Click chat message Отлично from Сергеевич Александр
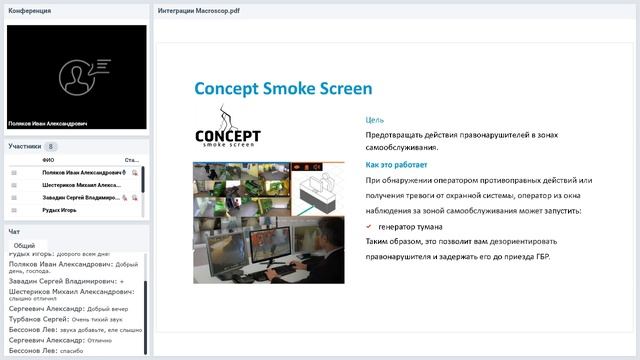 [x=60, y=340]
